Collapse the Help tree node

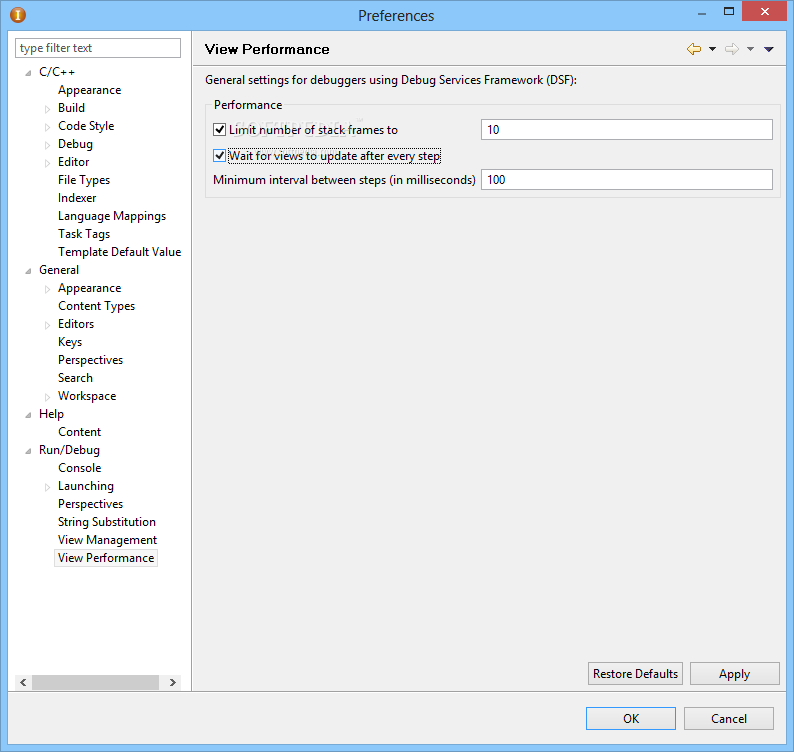28,415
